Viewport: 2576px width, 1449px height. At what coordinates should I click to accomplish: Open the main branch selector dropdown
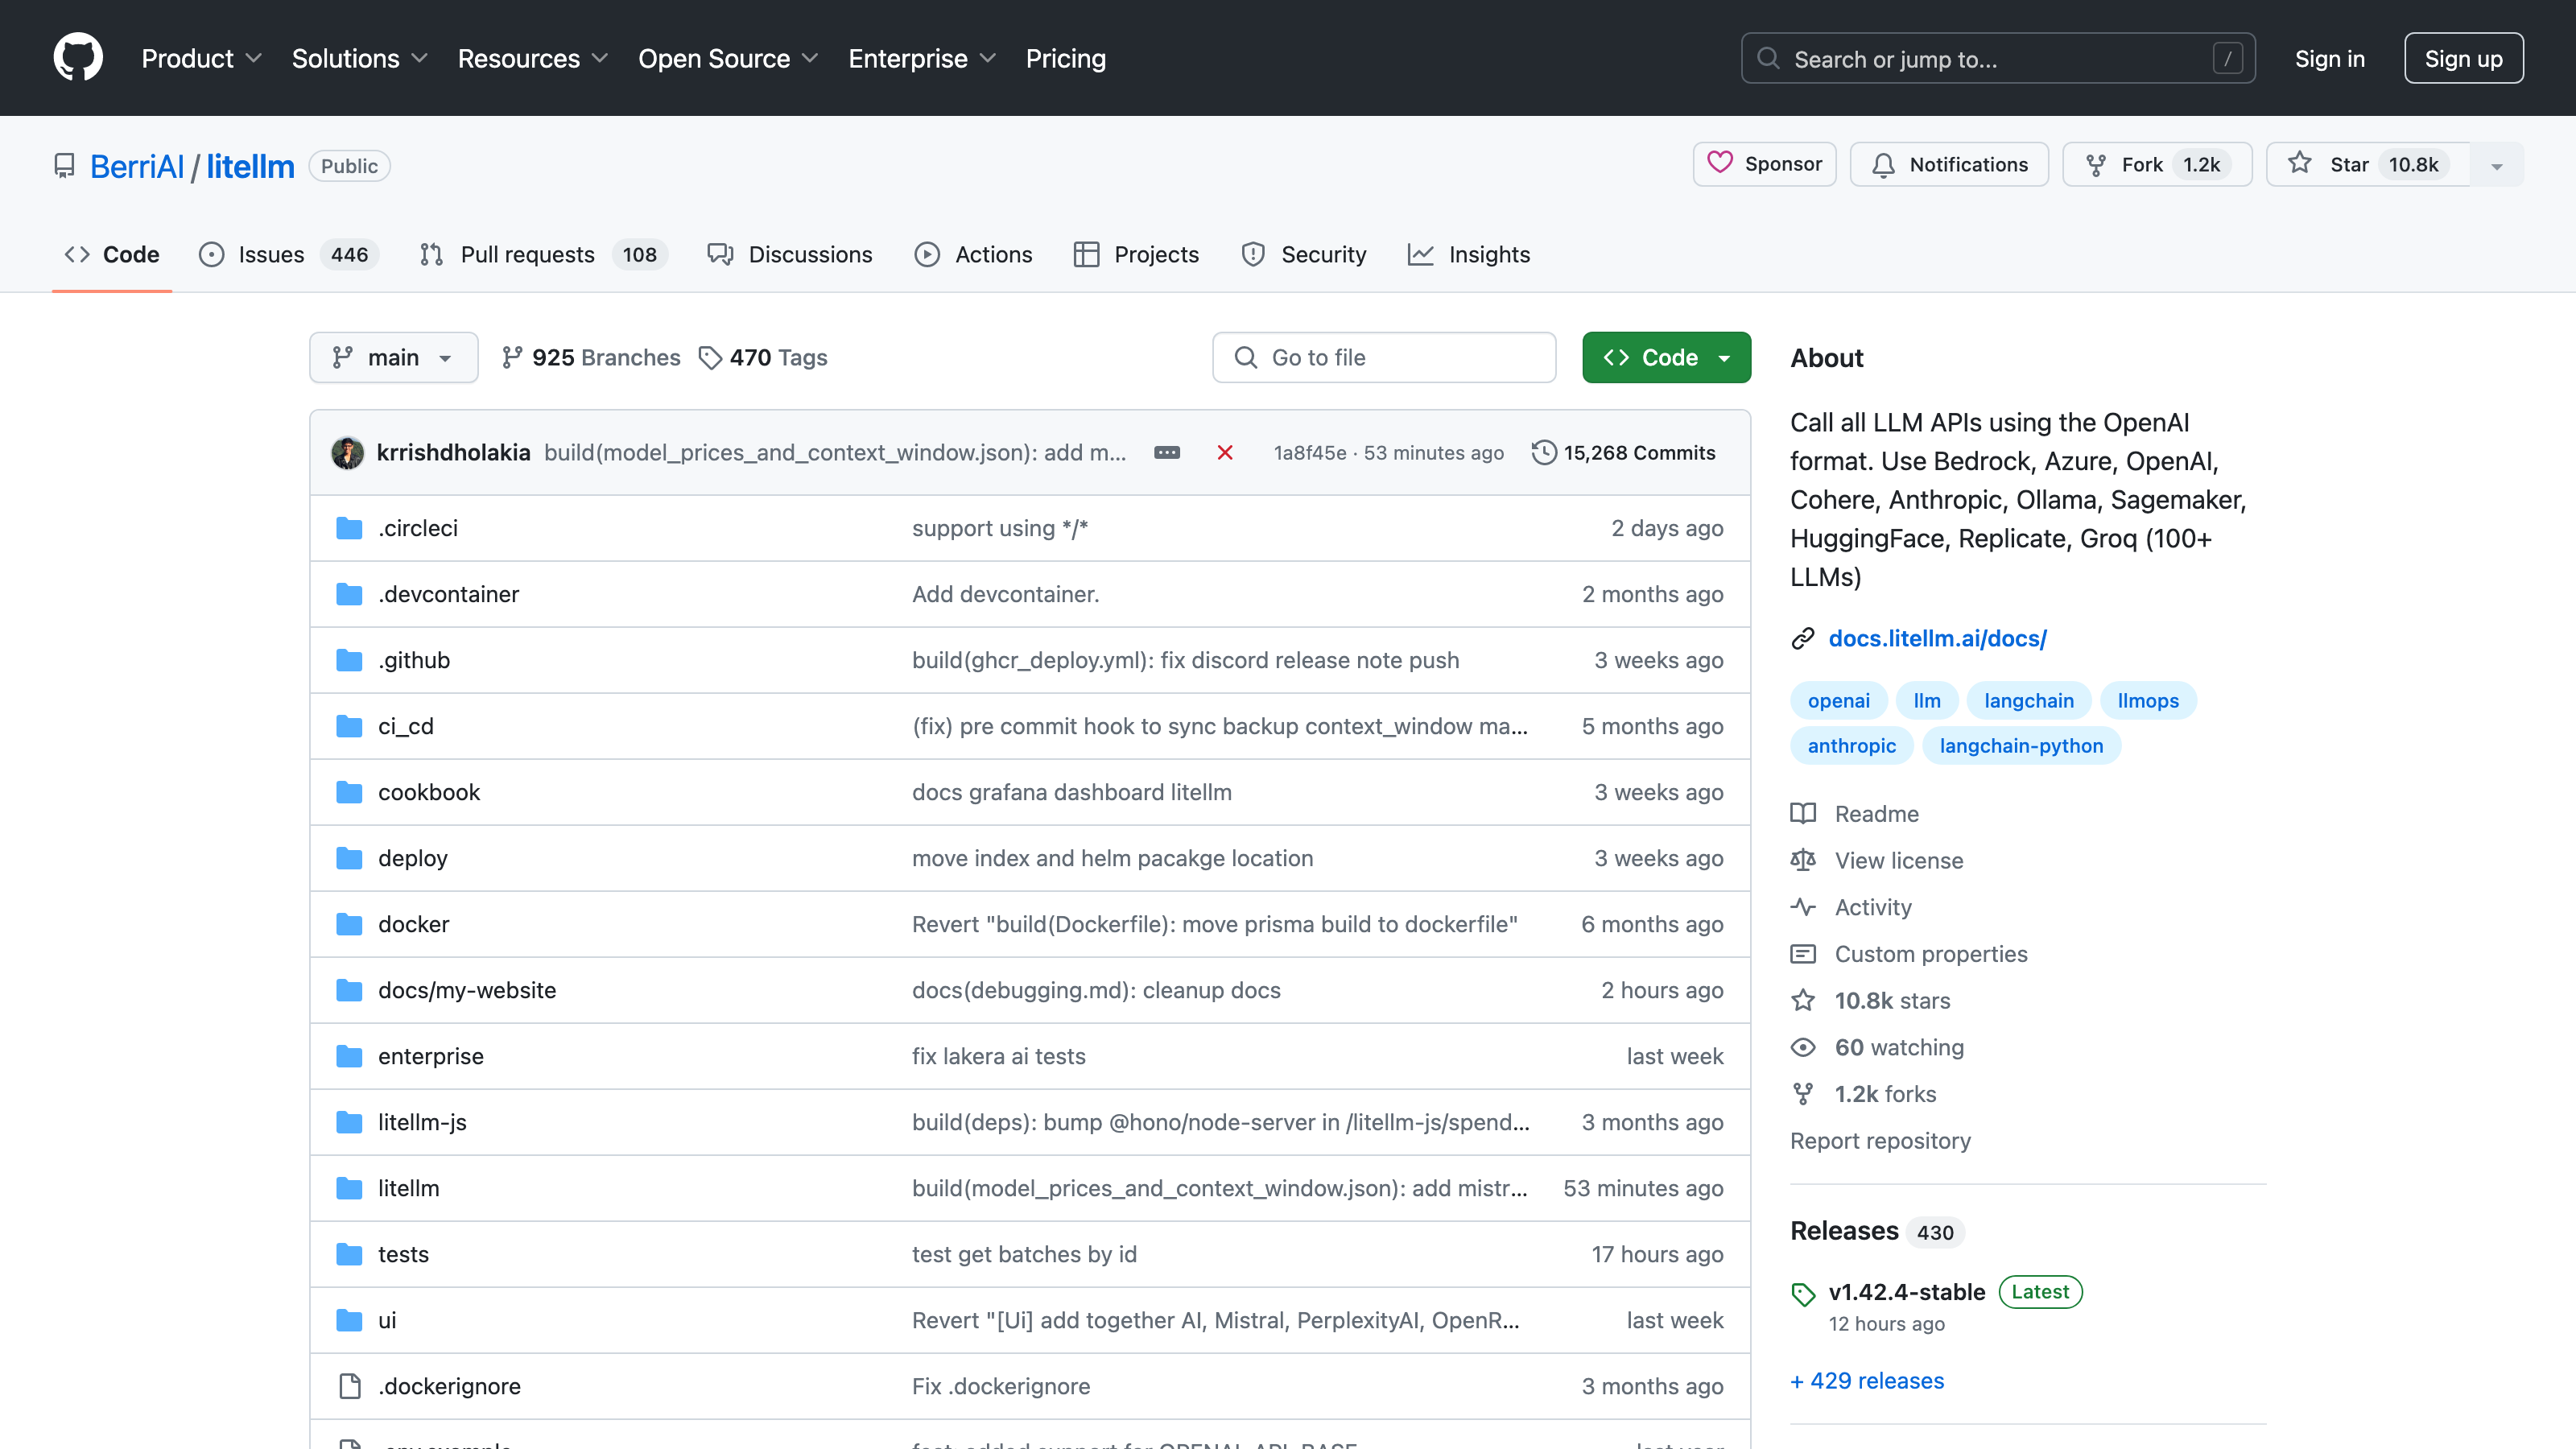(x=393, y=357)
